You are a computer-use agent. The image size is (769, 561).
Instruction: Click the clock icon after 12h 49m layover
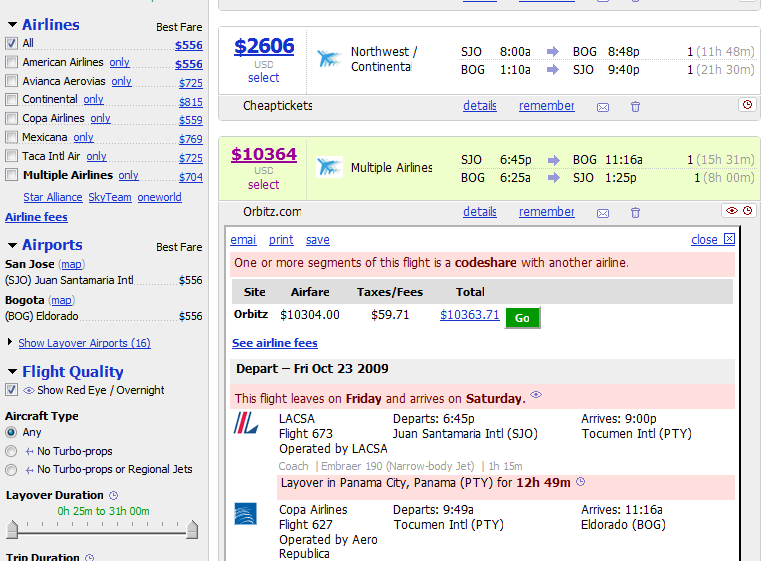581,482
